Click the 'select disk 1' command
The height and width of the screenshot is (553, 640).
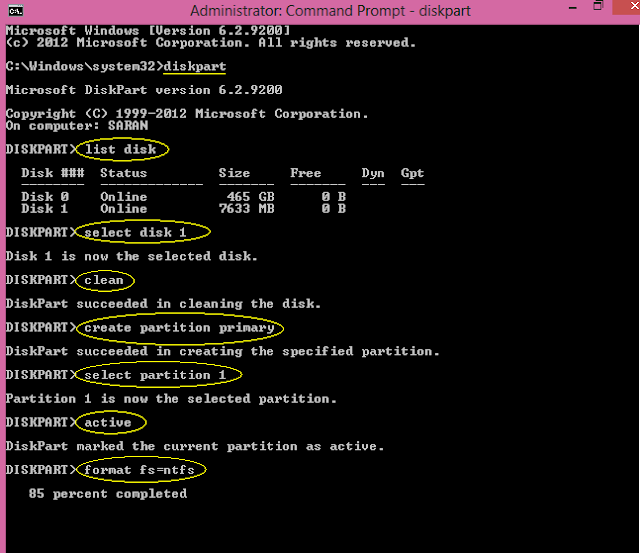pos(135,232)
